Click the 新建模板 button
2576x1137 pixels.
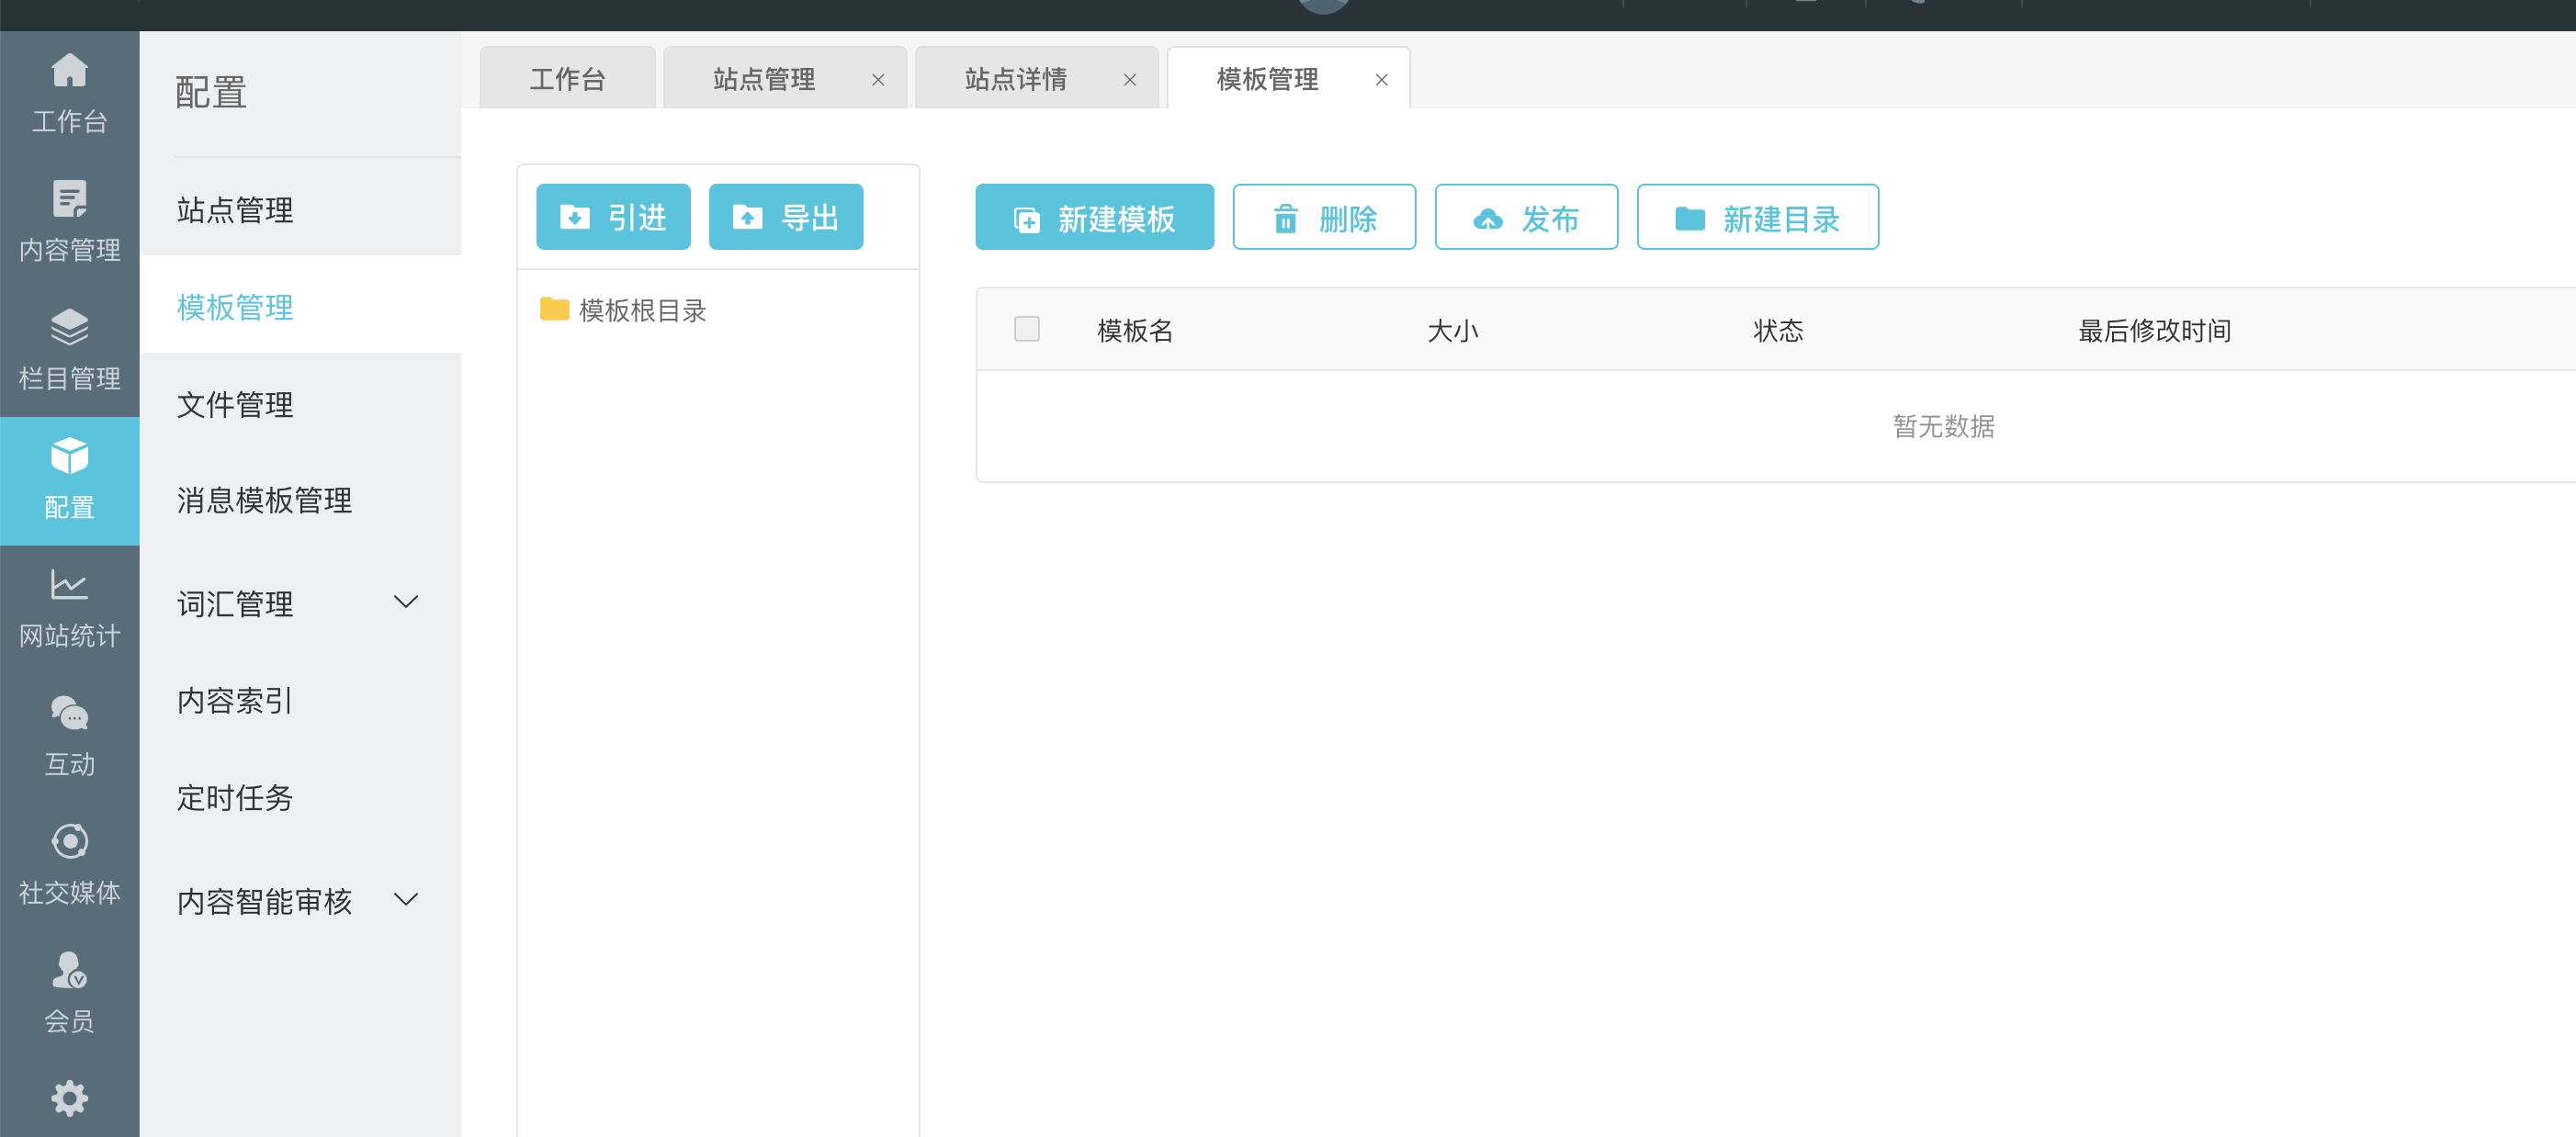pyautogui.click(x=1094, y=217)
